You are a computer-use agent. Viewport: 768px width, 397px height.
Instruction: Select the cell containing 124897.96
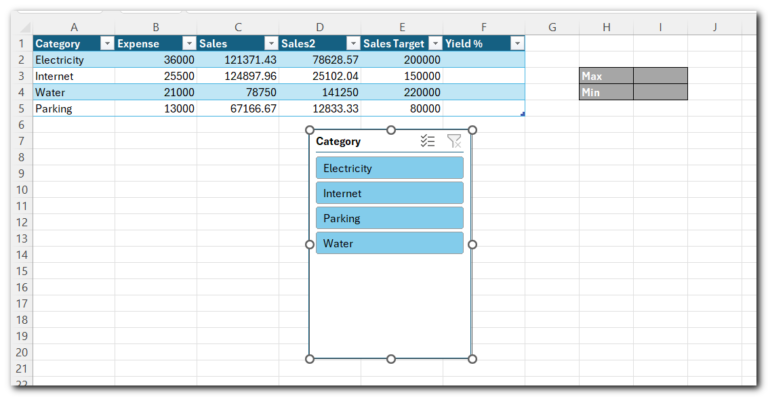tap(238, 76)
